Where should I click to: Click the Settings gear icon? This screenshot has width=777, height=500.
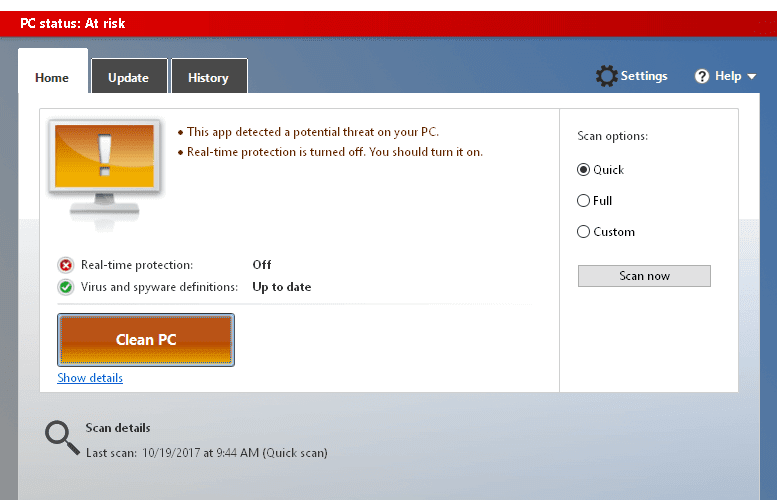click(x=607, y=76)
